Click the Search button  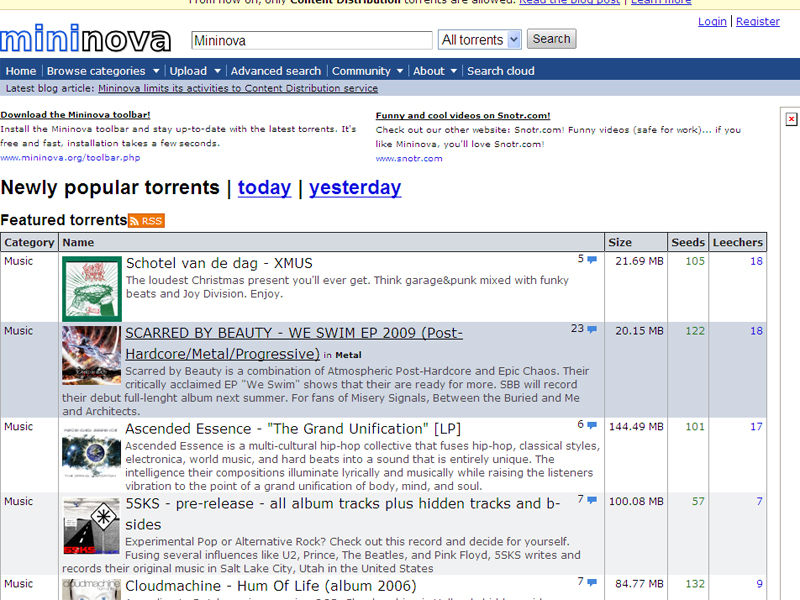tap(552, 39)
